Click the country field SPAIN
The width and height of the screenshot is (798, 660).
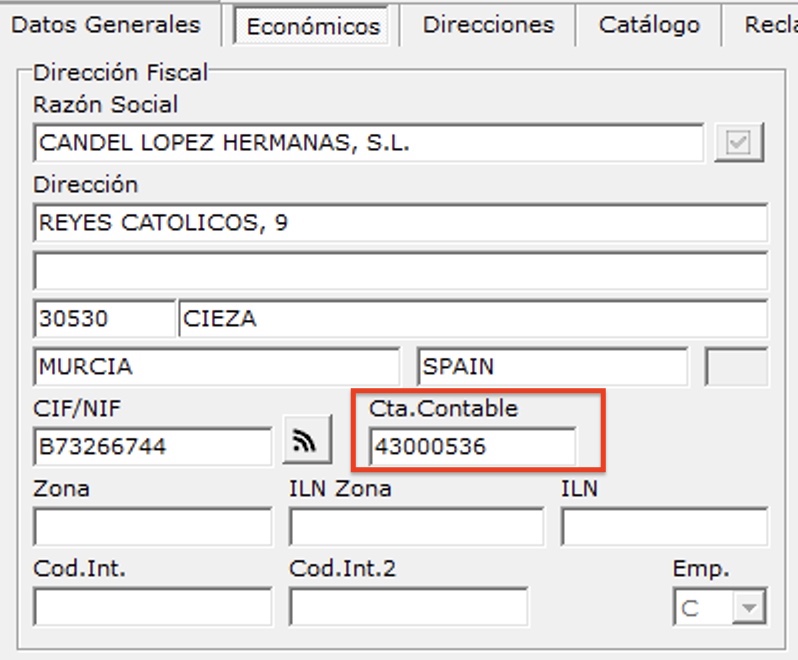tap(552, 366)
